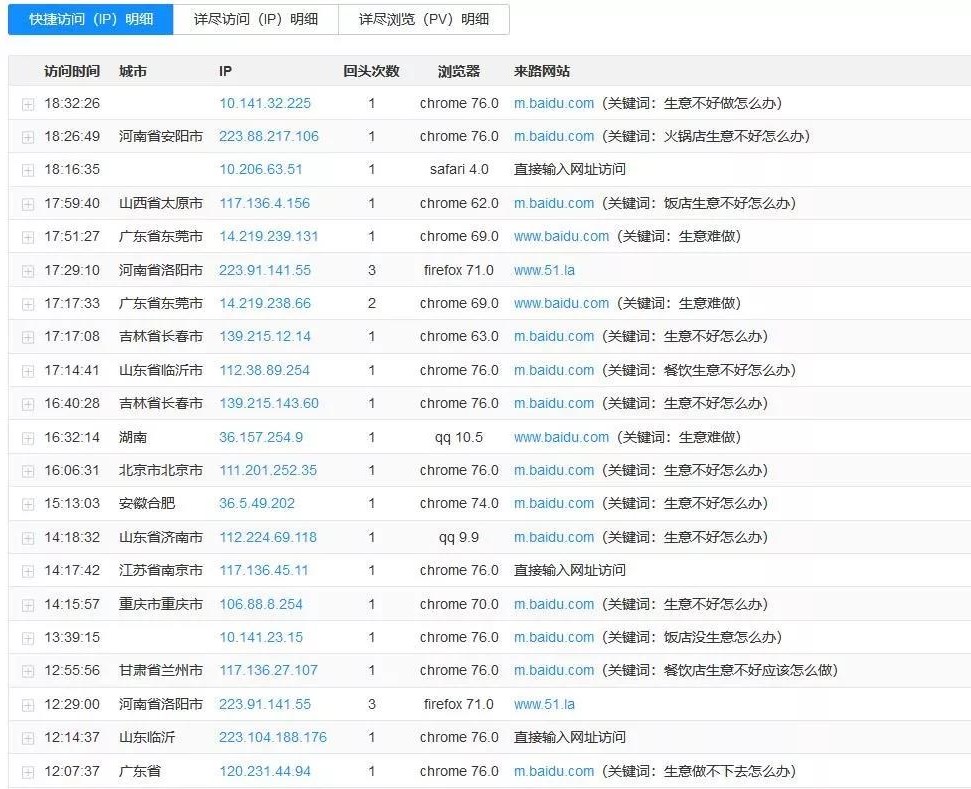The image size is (971, 789).
Task: Click the 回头次数 column header
Action: click(372, 71)
